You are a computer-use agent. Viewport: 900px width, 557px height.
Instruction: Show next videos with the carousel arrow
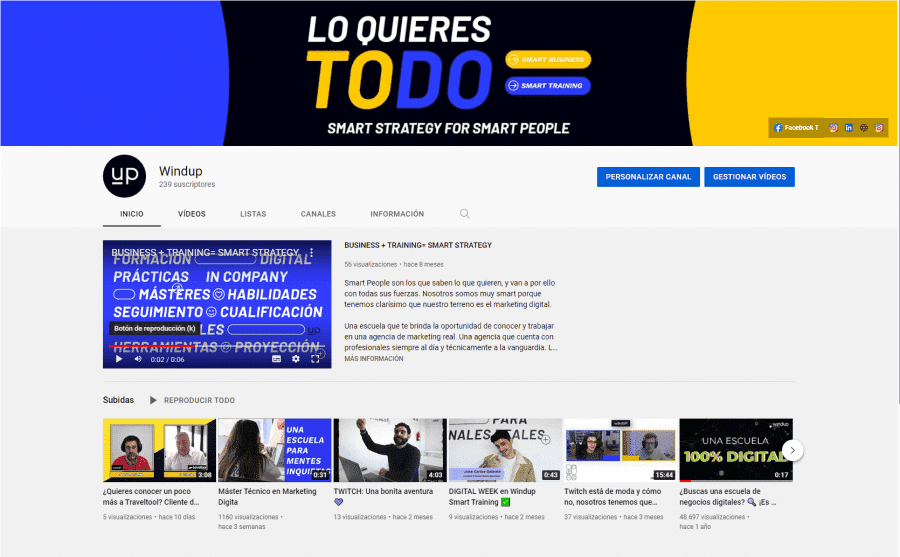coord(793,450)
